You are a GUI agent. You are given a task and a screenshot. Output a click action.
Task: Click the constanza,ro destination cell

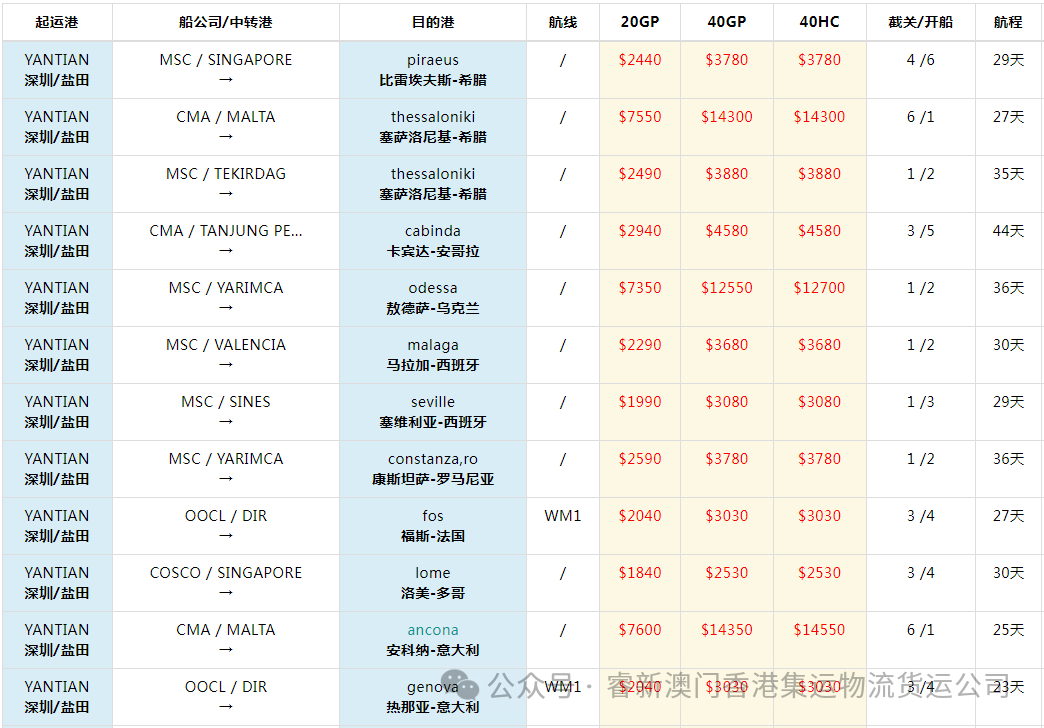(x=433, y=469)
